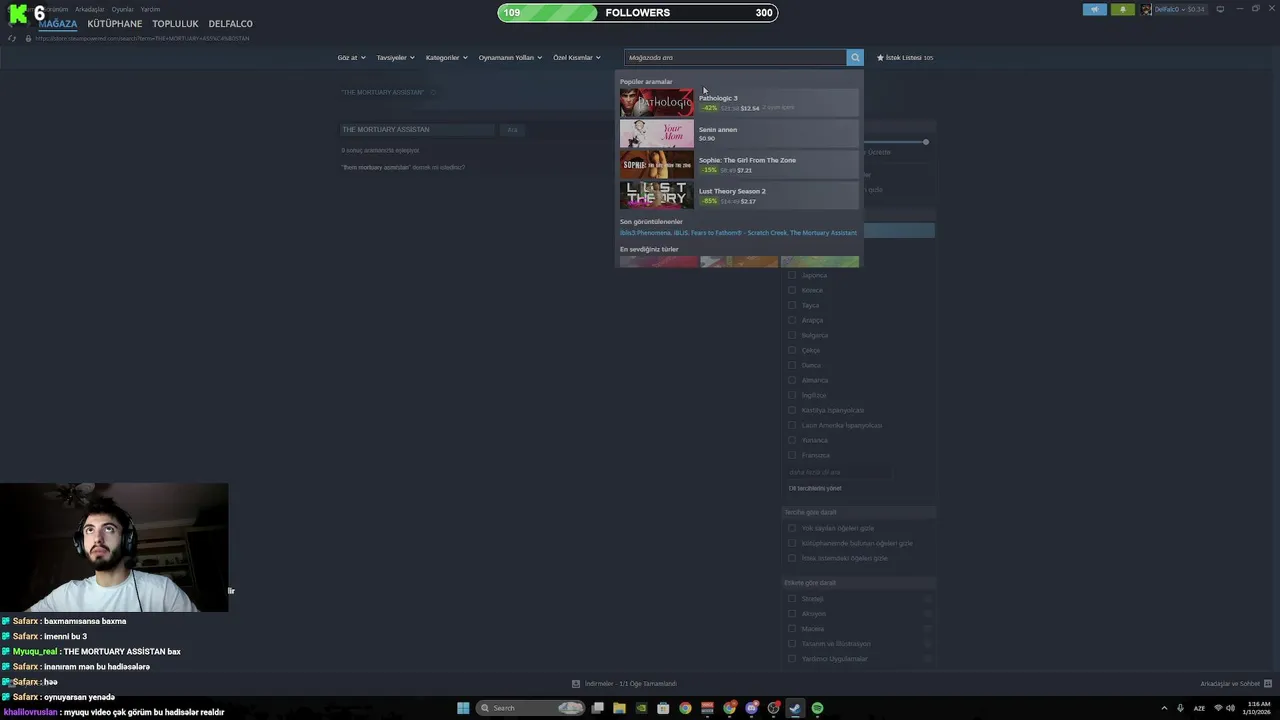This screenshot has width=1280, height=720.
Task: Open the Yardım menu
Action: click(150, 9)
